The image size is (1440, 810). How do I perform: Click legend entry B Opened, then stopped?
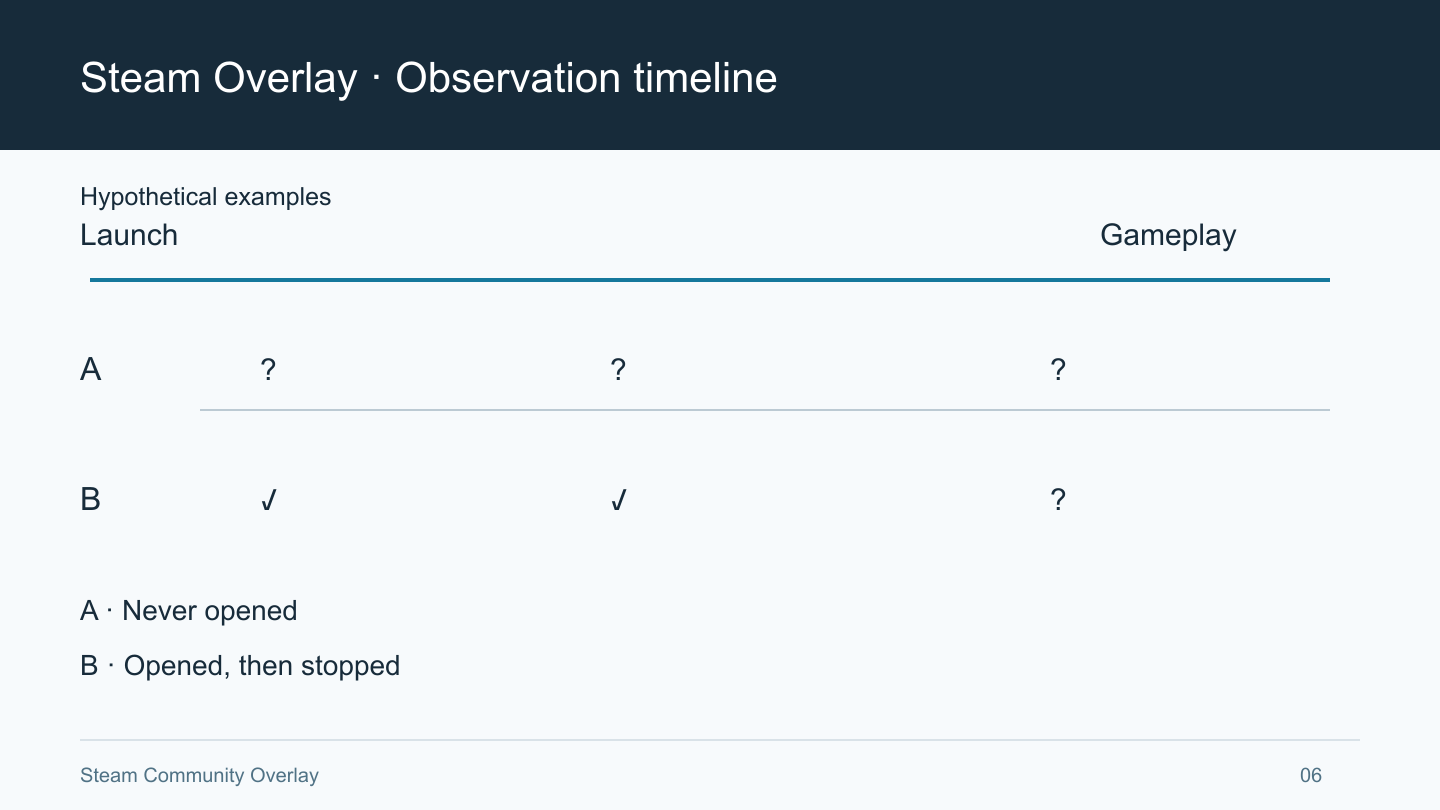pos(240,666)
